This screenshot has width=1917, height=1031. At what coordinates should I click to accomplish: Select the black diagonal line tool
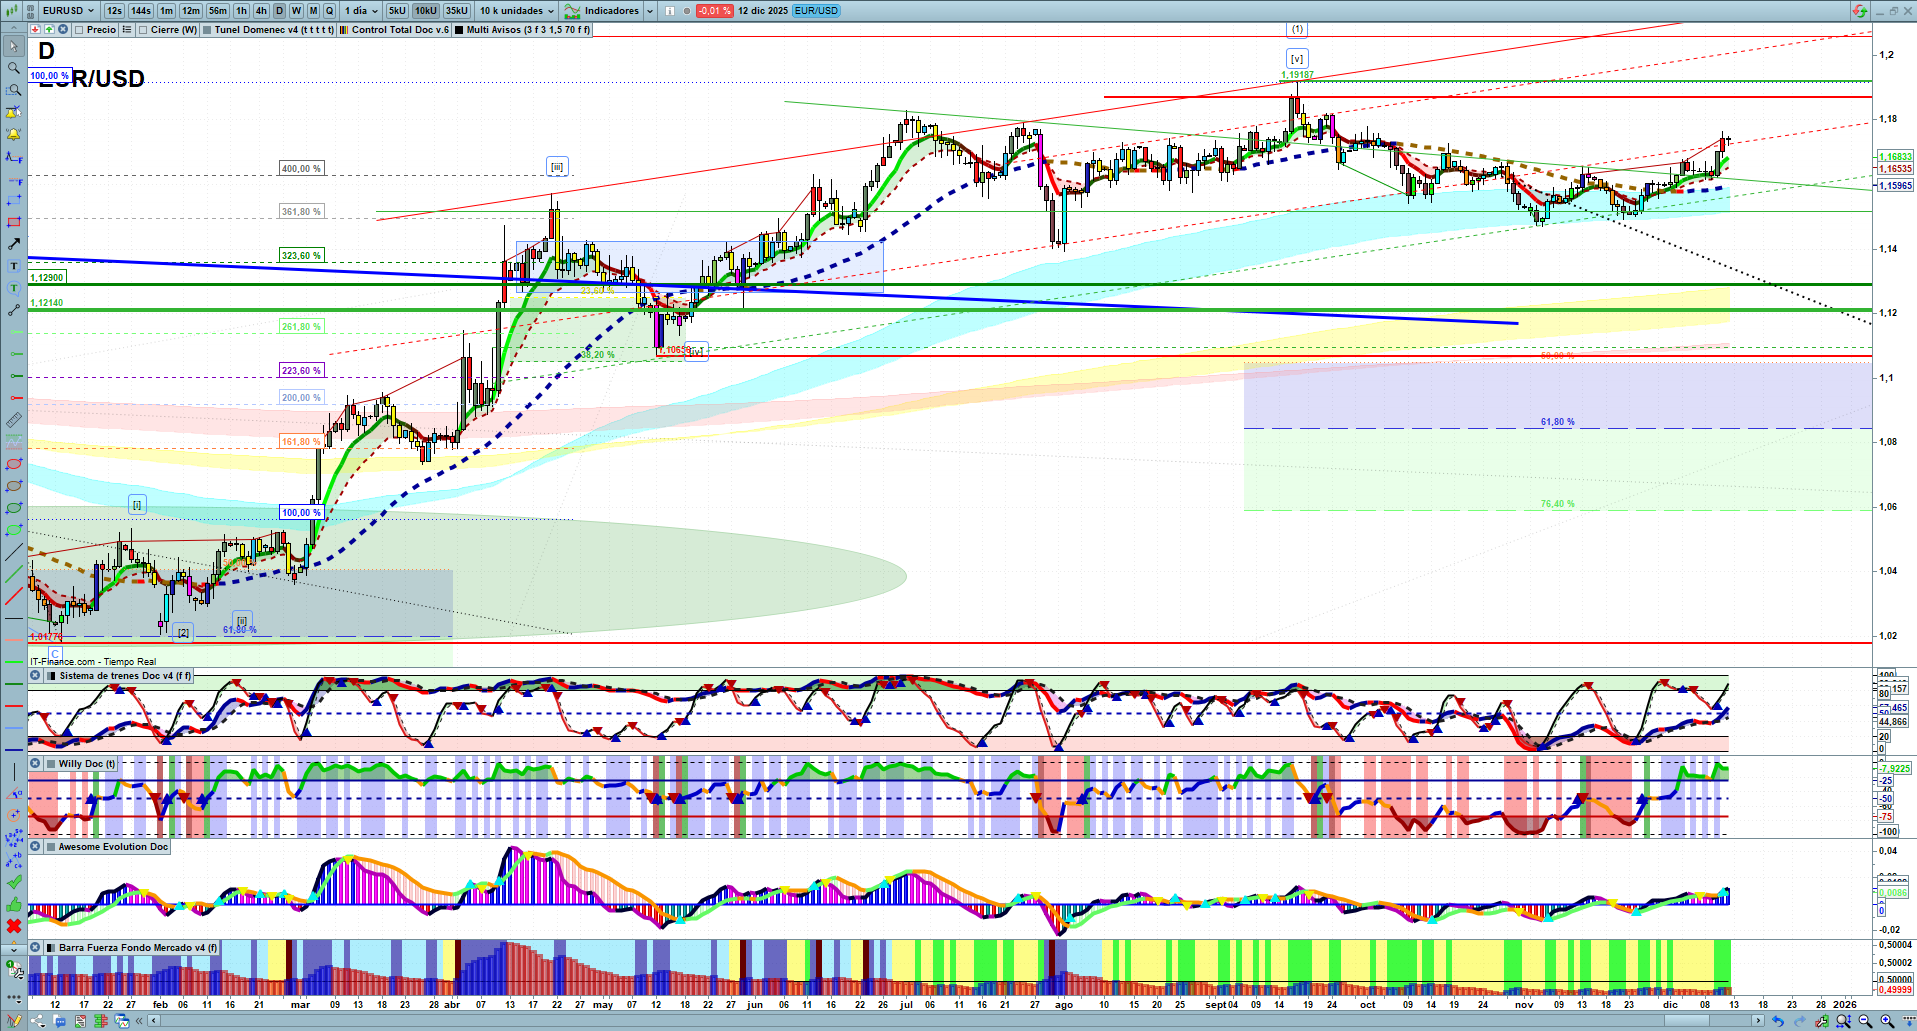(13, 552)
